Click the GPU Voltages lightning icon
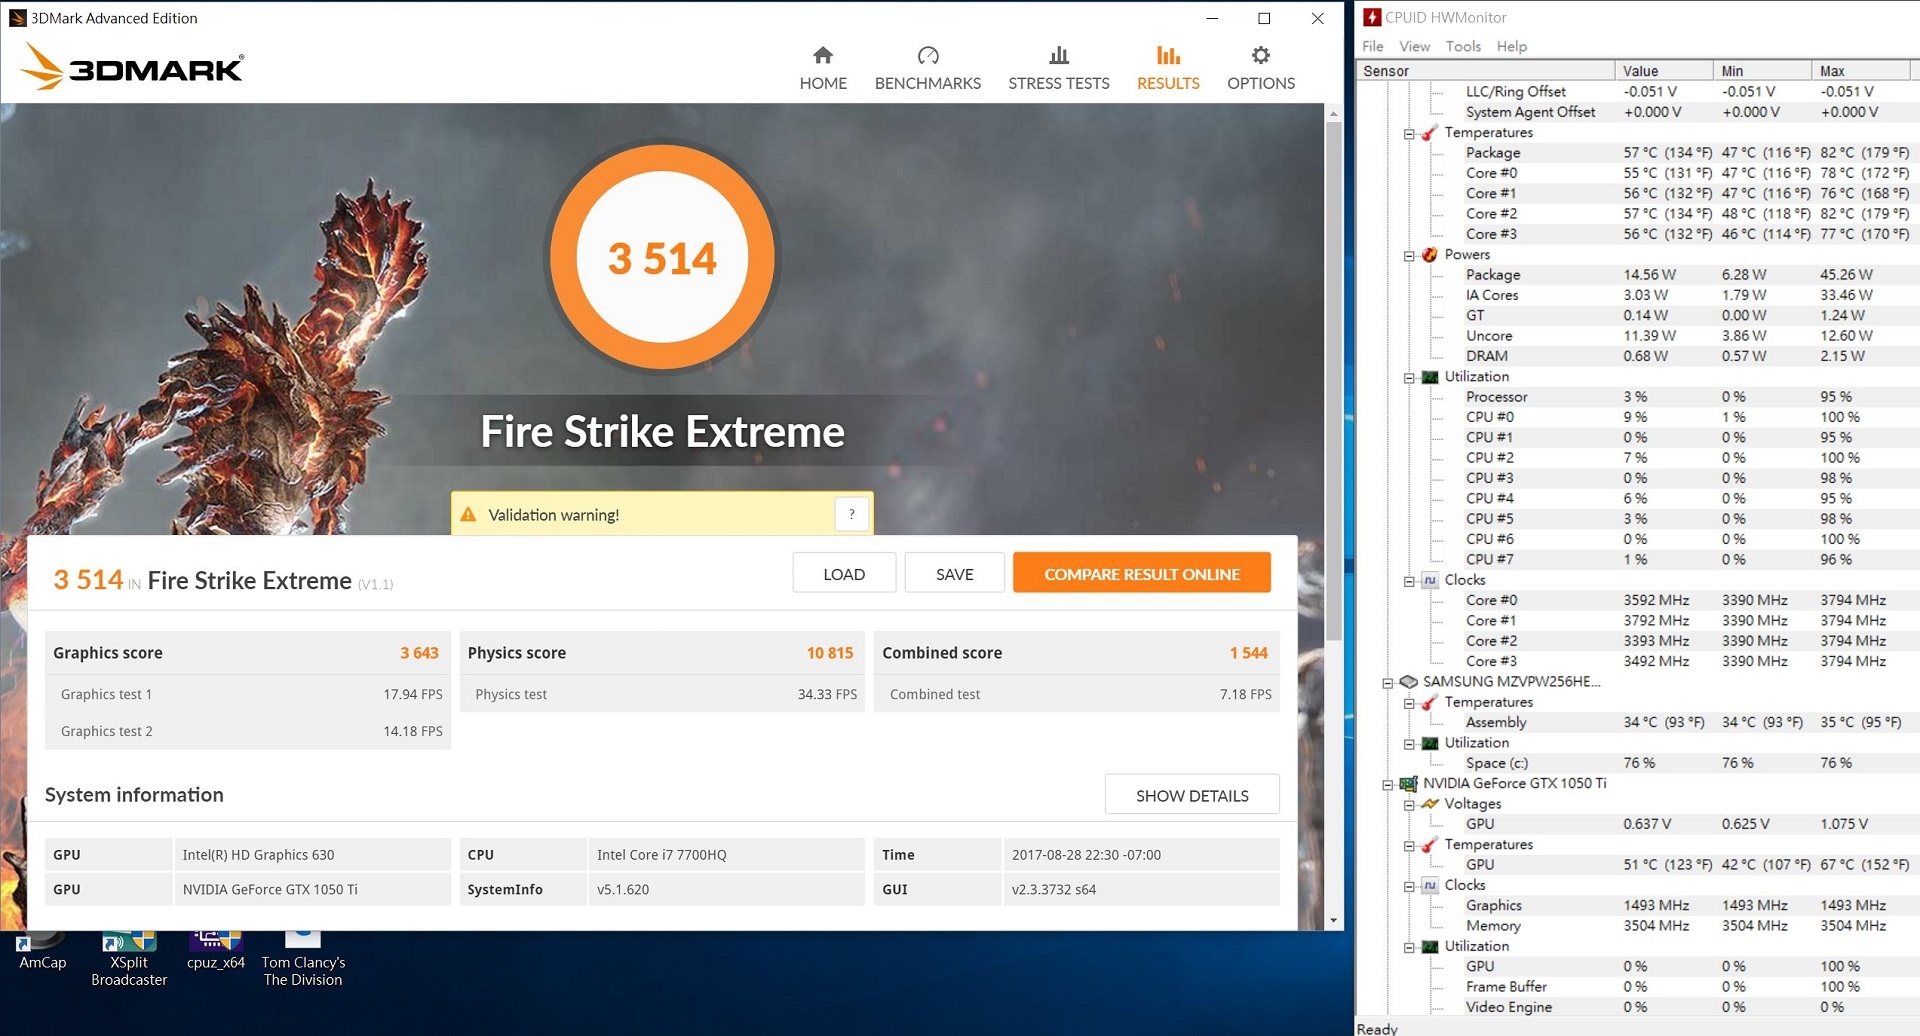Viewport: 1920px width, 1036px height. pyautogui.click(x=1430, y=804)
